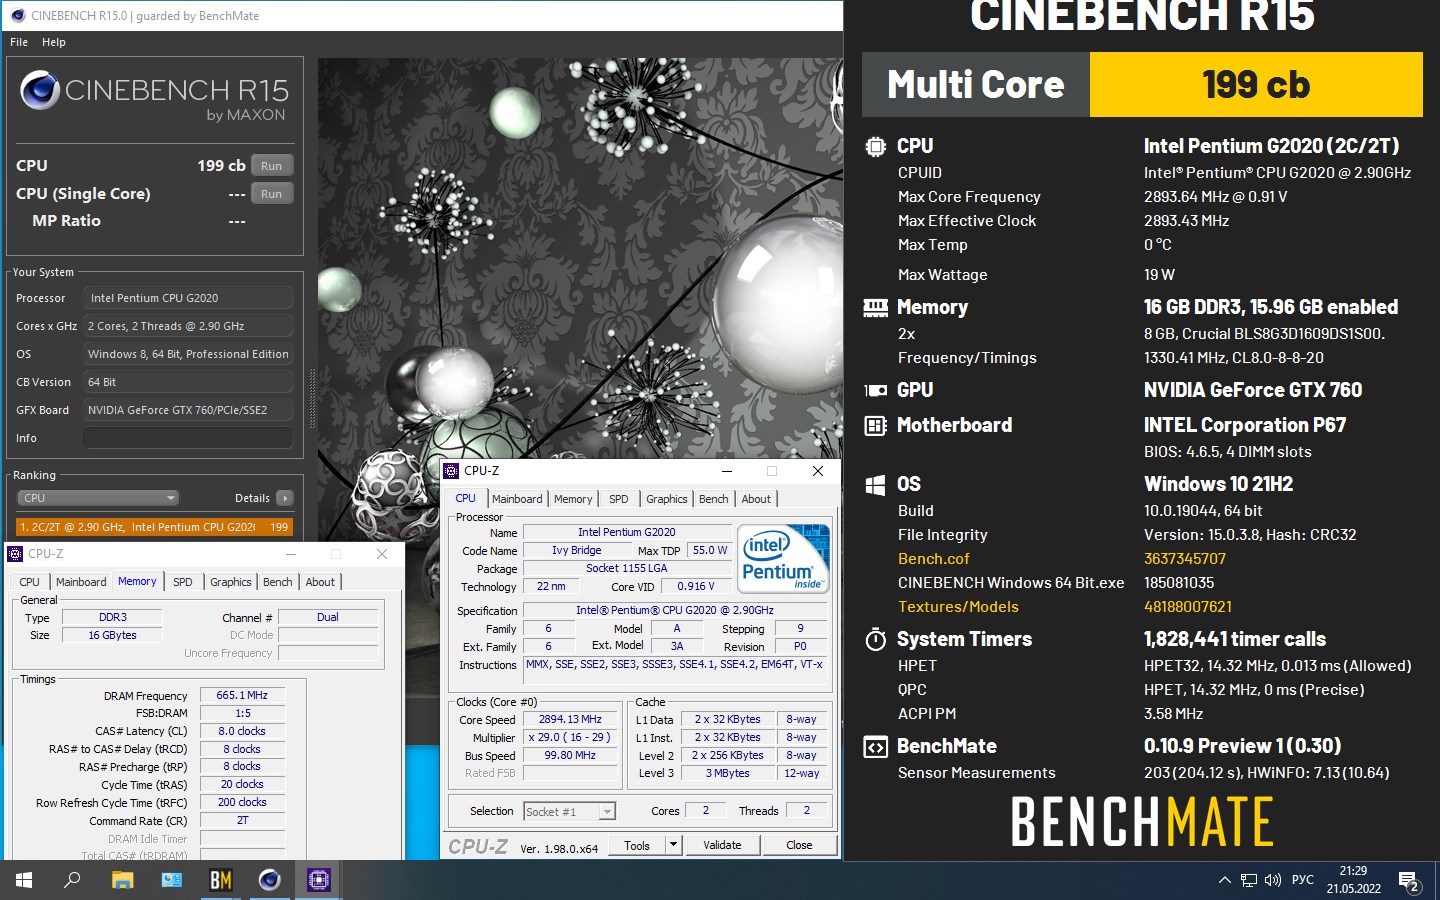
Task: Click Close button in CPU-Z
Action: (799, 845)
